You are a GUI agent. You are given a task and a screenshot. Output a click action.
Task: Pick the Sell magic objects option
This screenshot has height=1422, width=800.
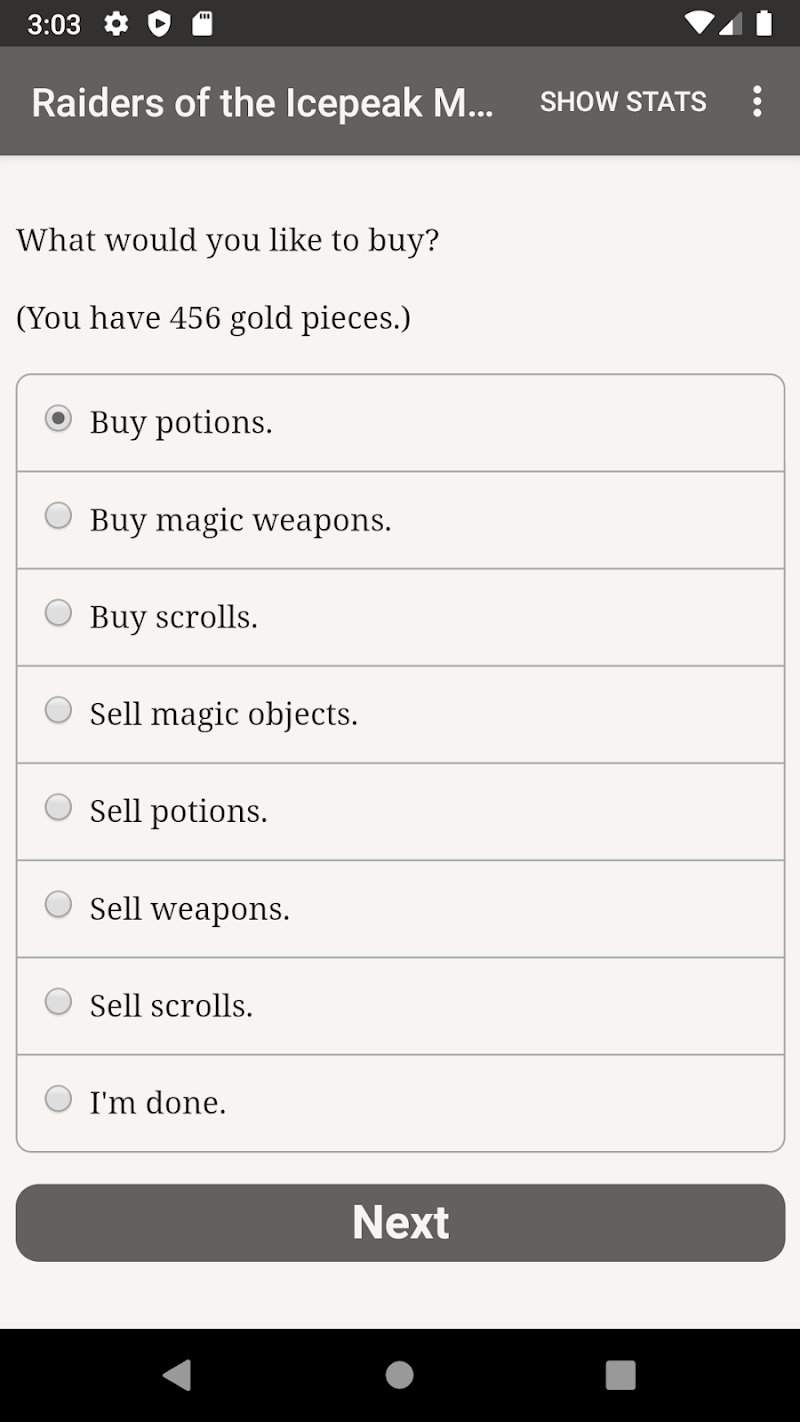click(x=59, y=710)
